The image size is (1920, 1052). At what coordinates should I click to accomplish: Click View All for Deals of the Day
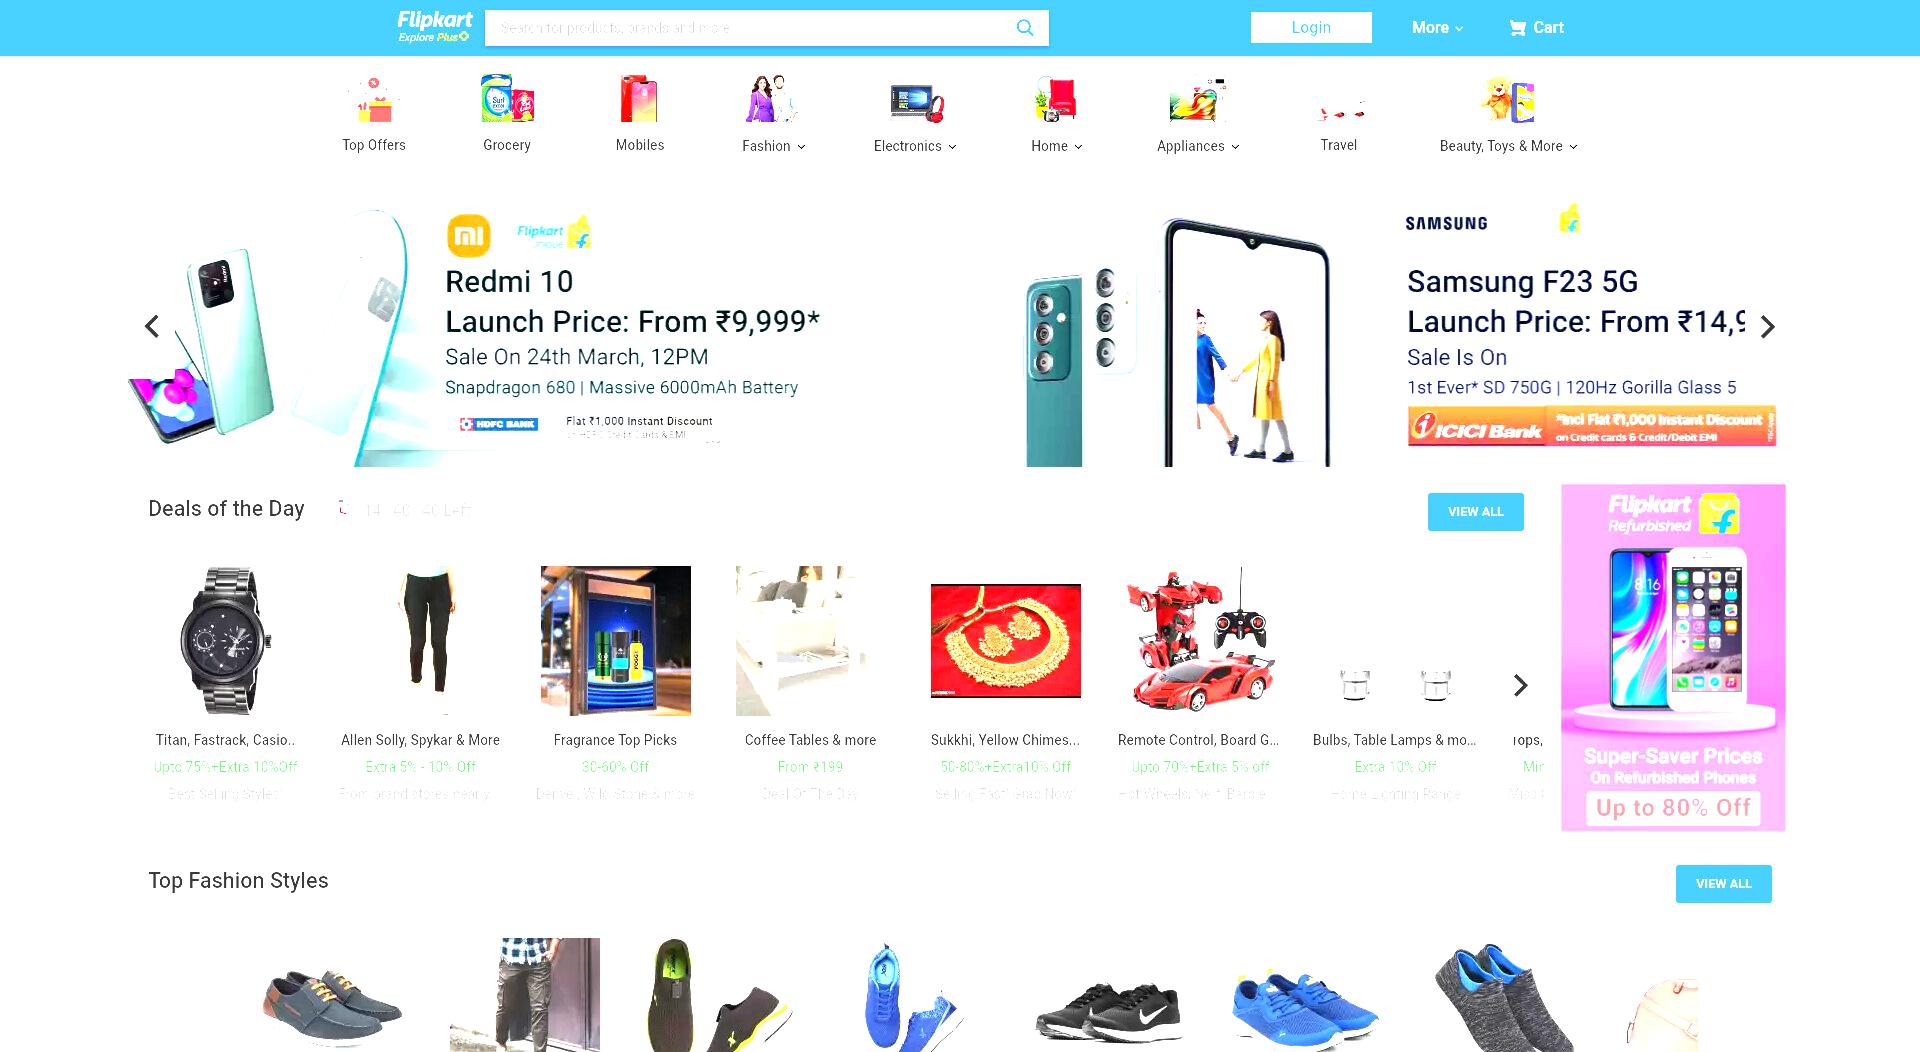(x=1476, y=512)
